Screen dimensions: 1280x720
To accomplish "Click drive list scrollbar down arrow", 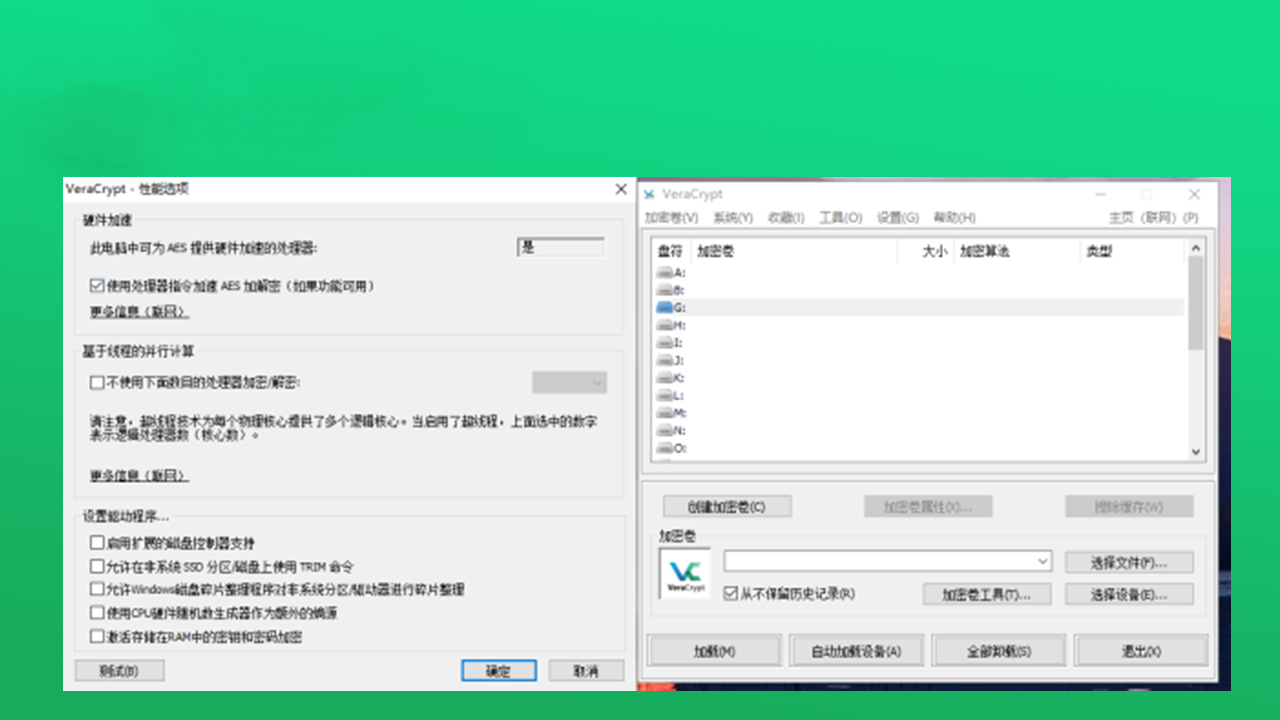I will 1196,452.
